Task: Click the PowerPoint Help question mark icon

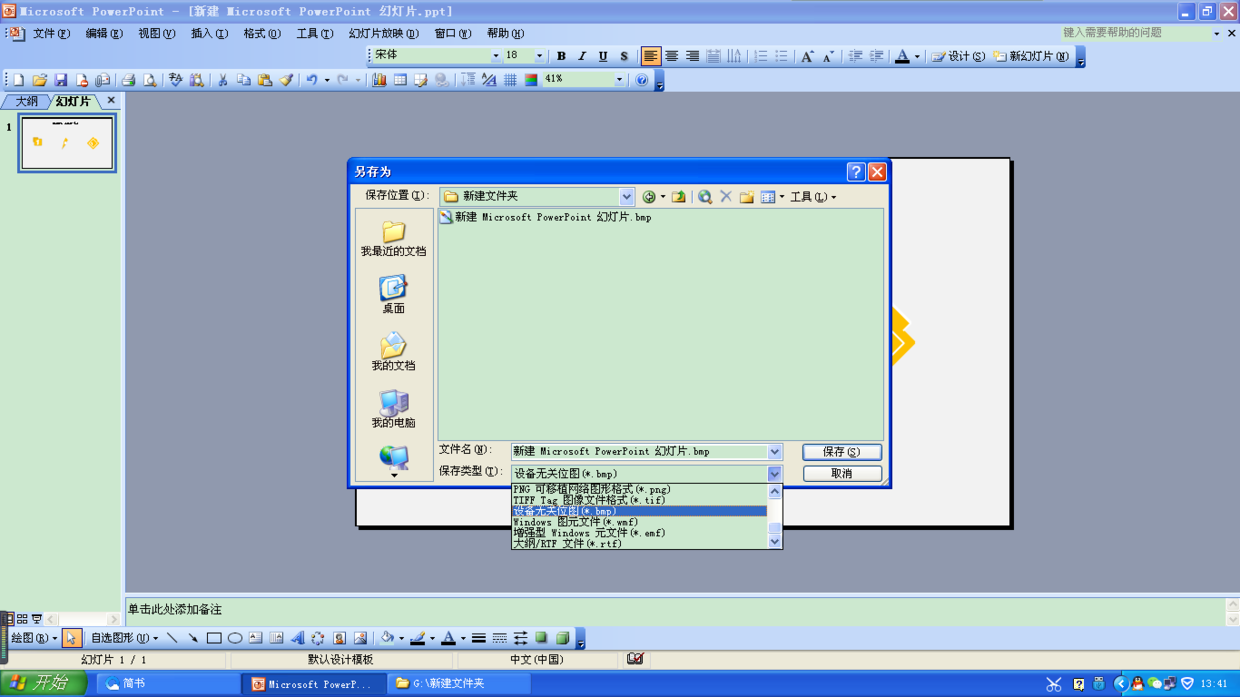Action: coord(642,80)
